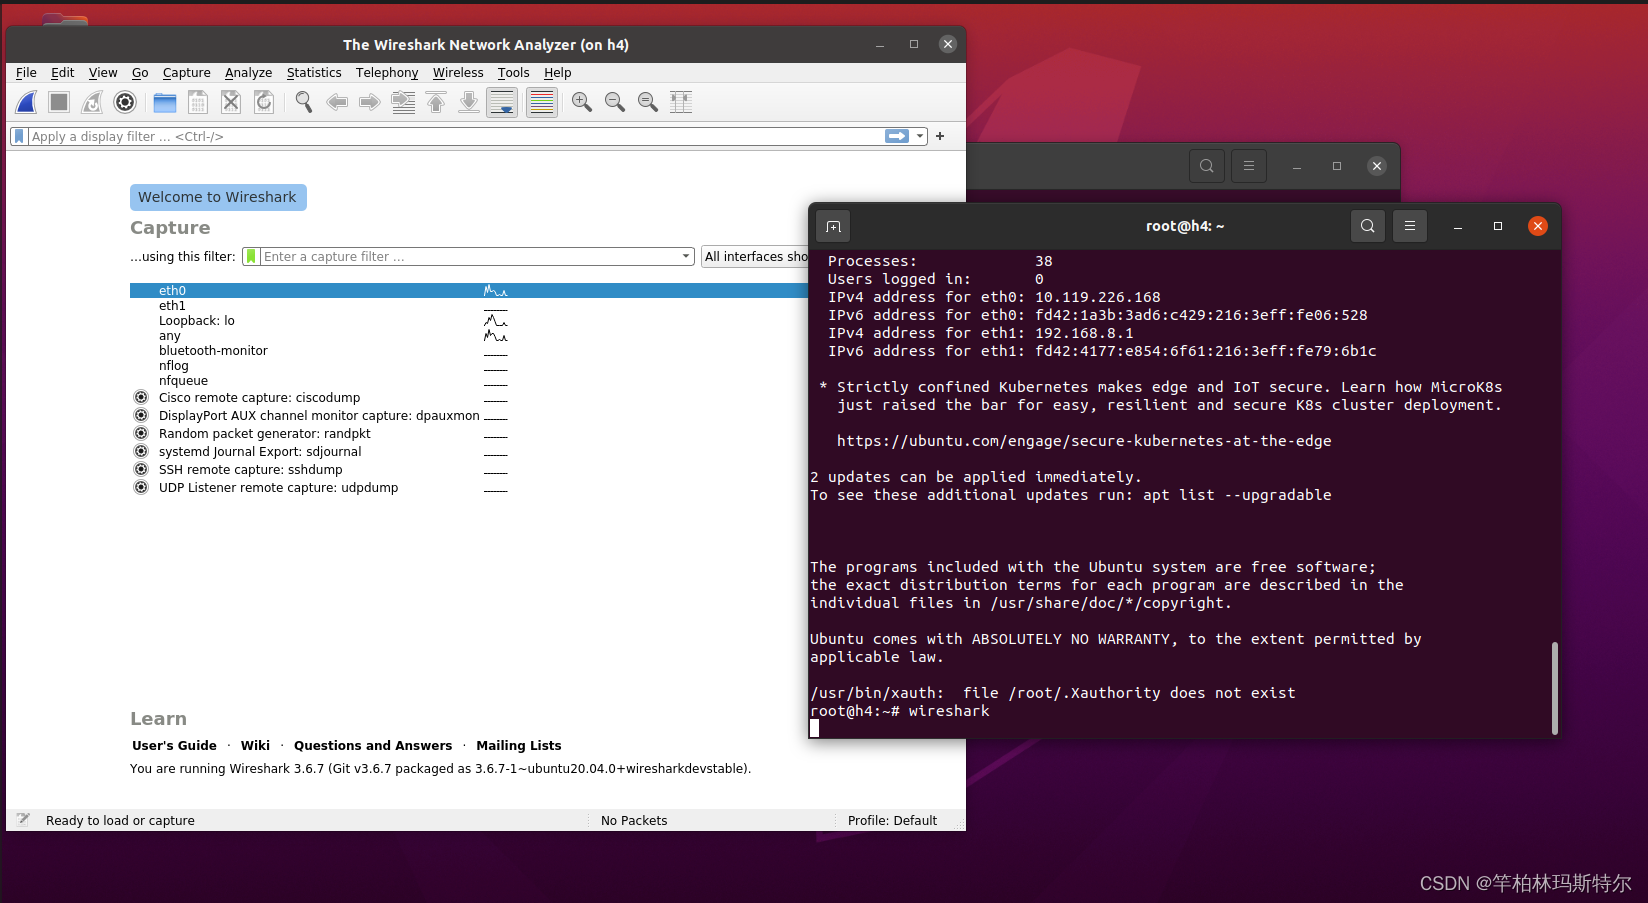Image resolution: width=1648 pixels, height=903 pixels.
Task: Open the User's Guide link
Action: coord(174,745)
